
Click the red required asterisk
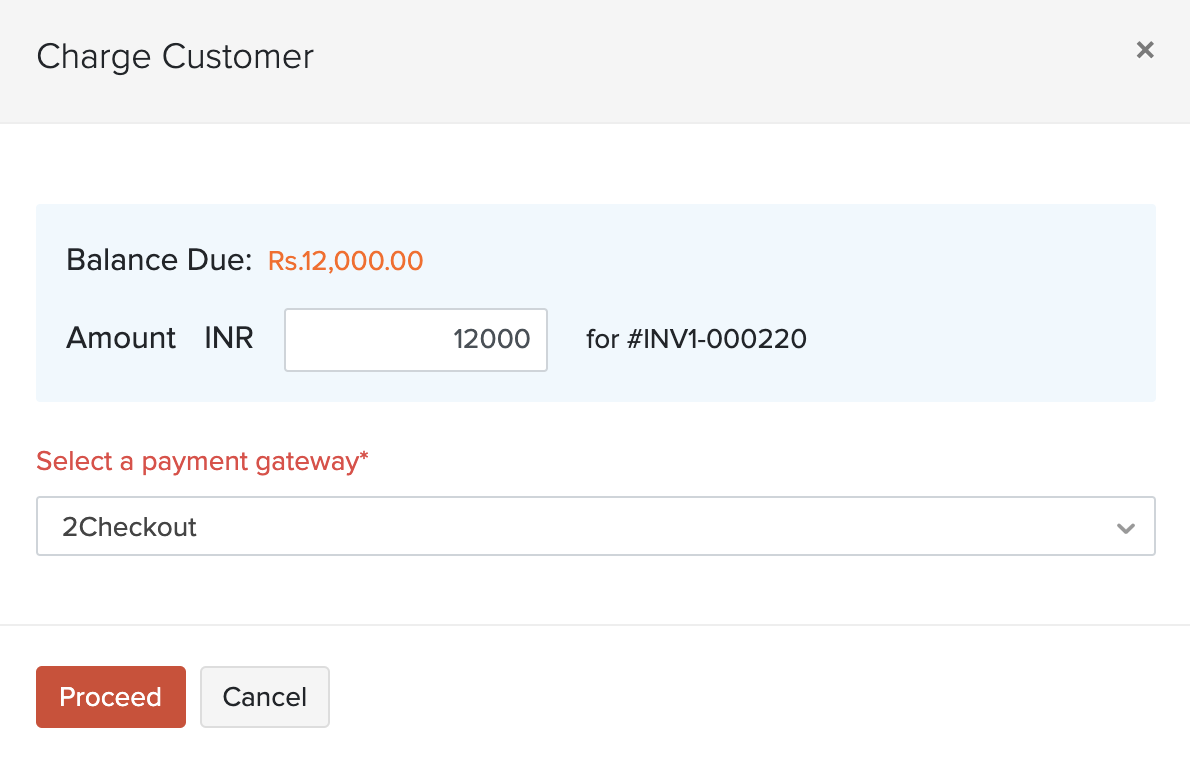coord(364,459)
